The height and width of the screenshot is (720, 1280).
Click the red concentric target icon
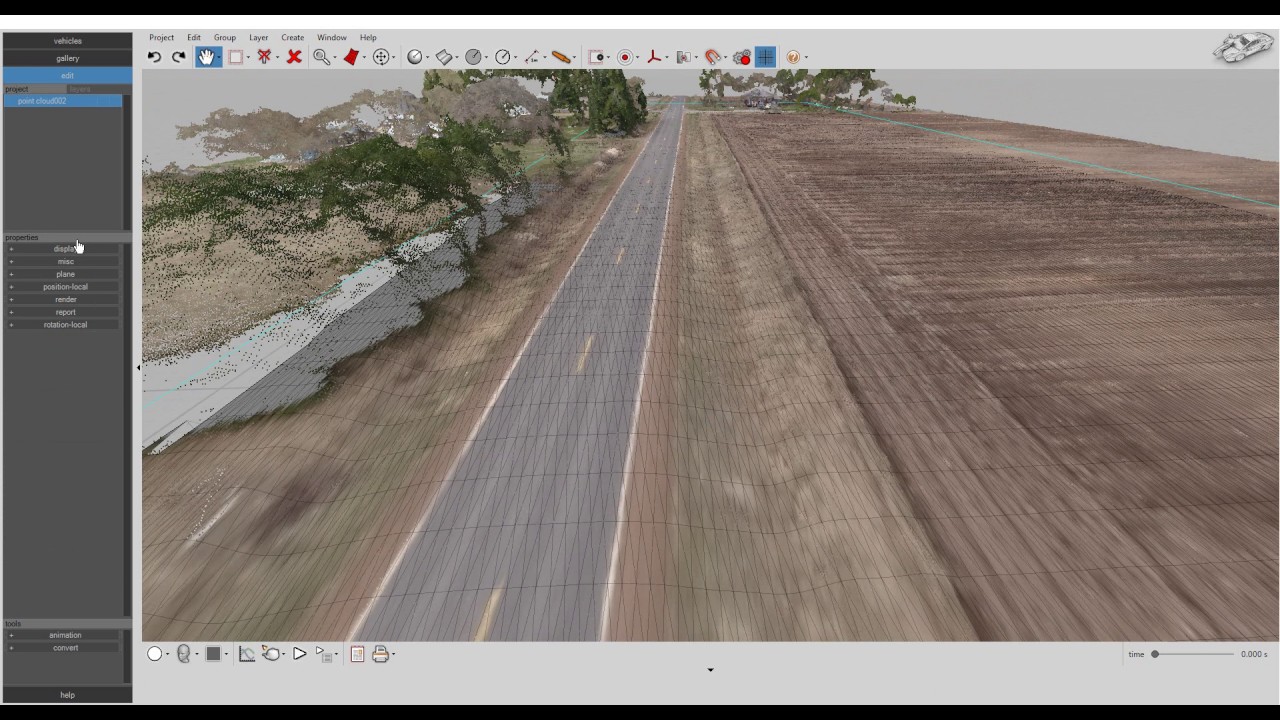(625, 57)
